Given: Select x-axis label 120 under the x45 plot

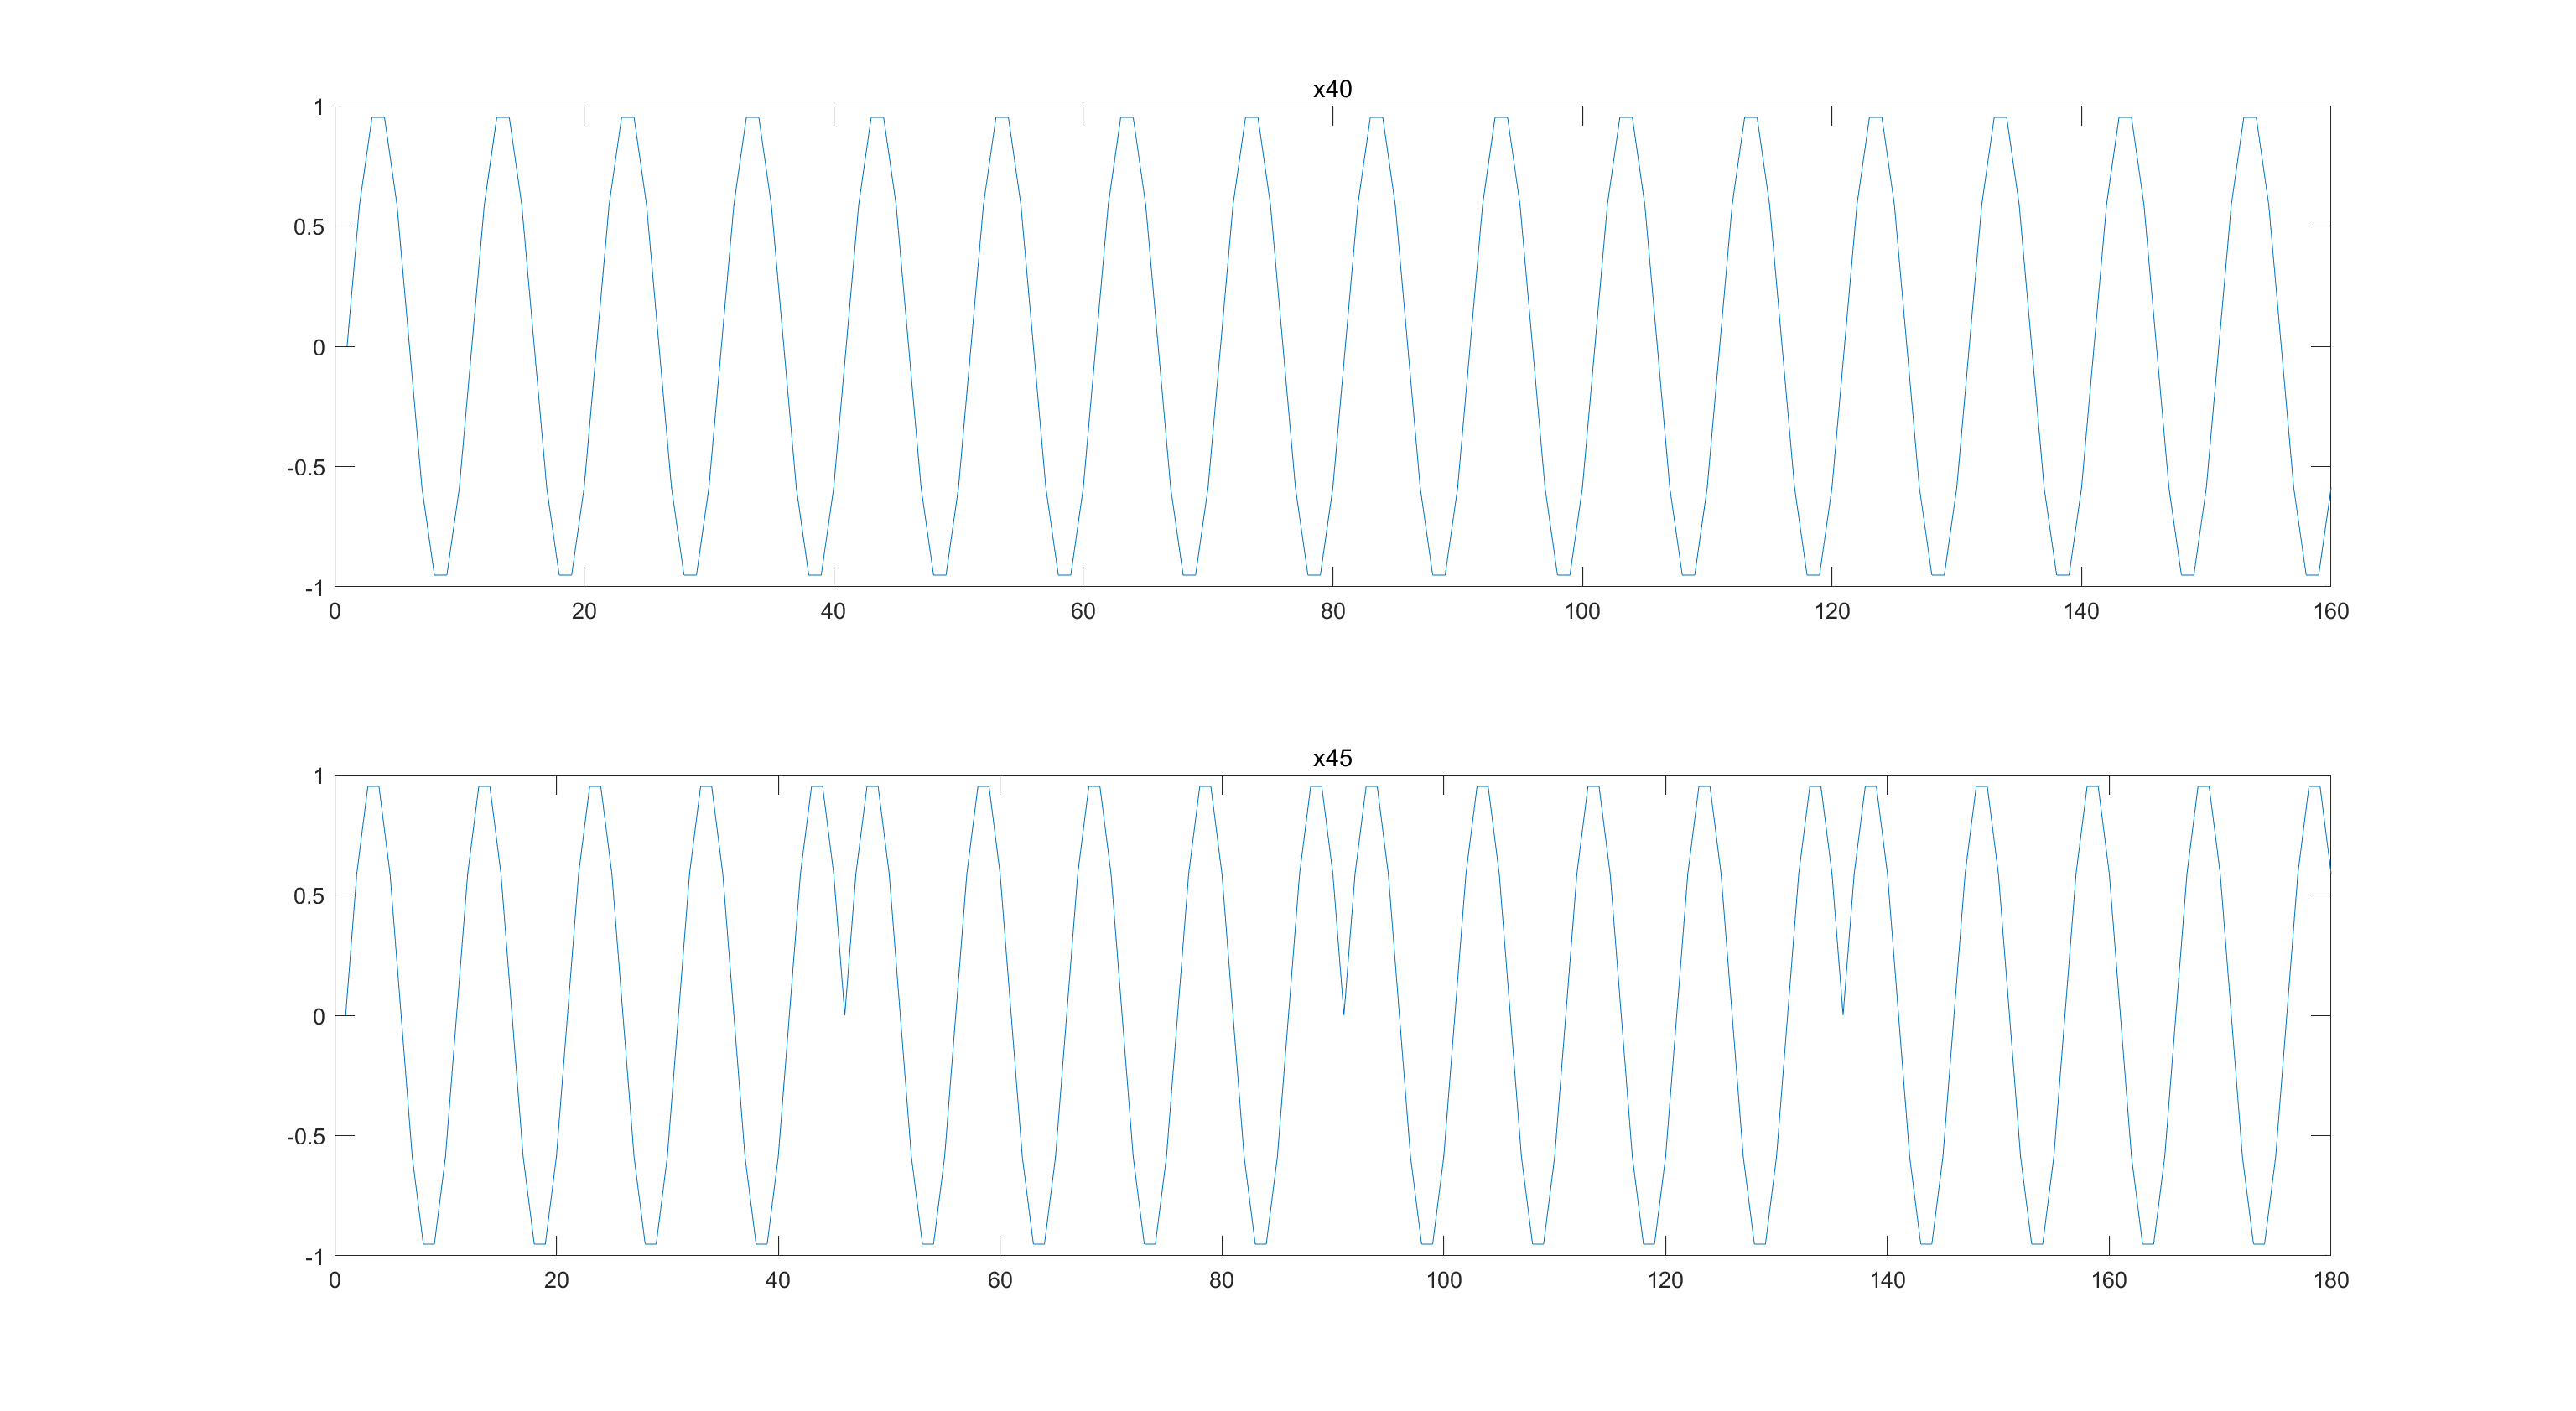Looking at the screenshot, I should (x=1665, y=1280).
